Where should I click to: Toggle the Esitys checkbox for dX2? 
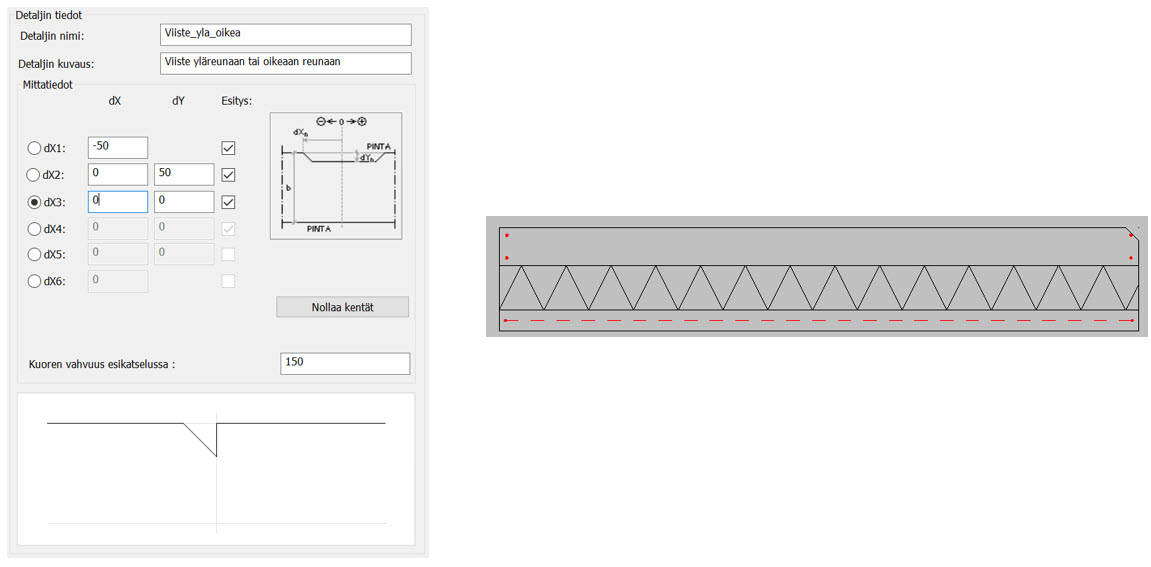[x=228, y=175]
